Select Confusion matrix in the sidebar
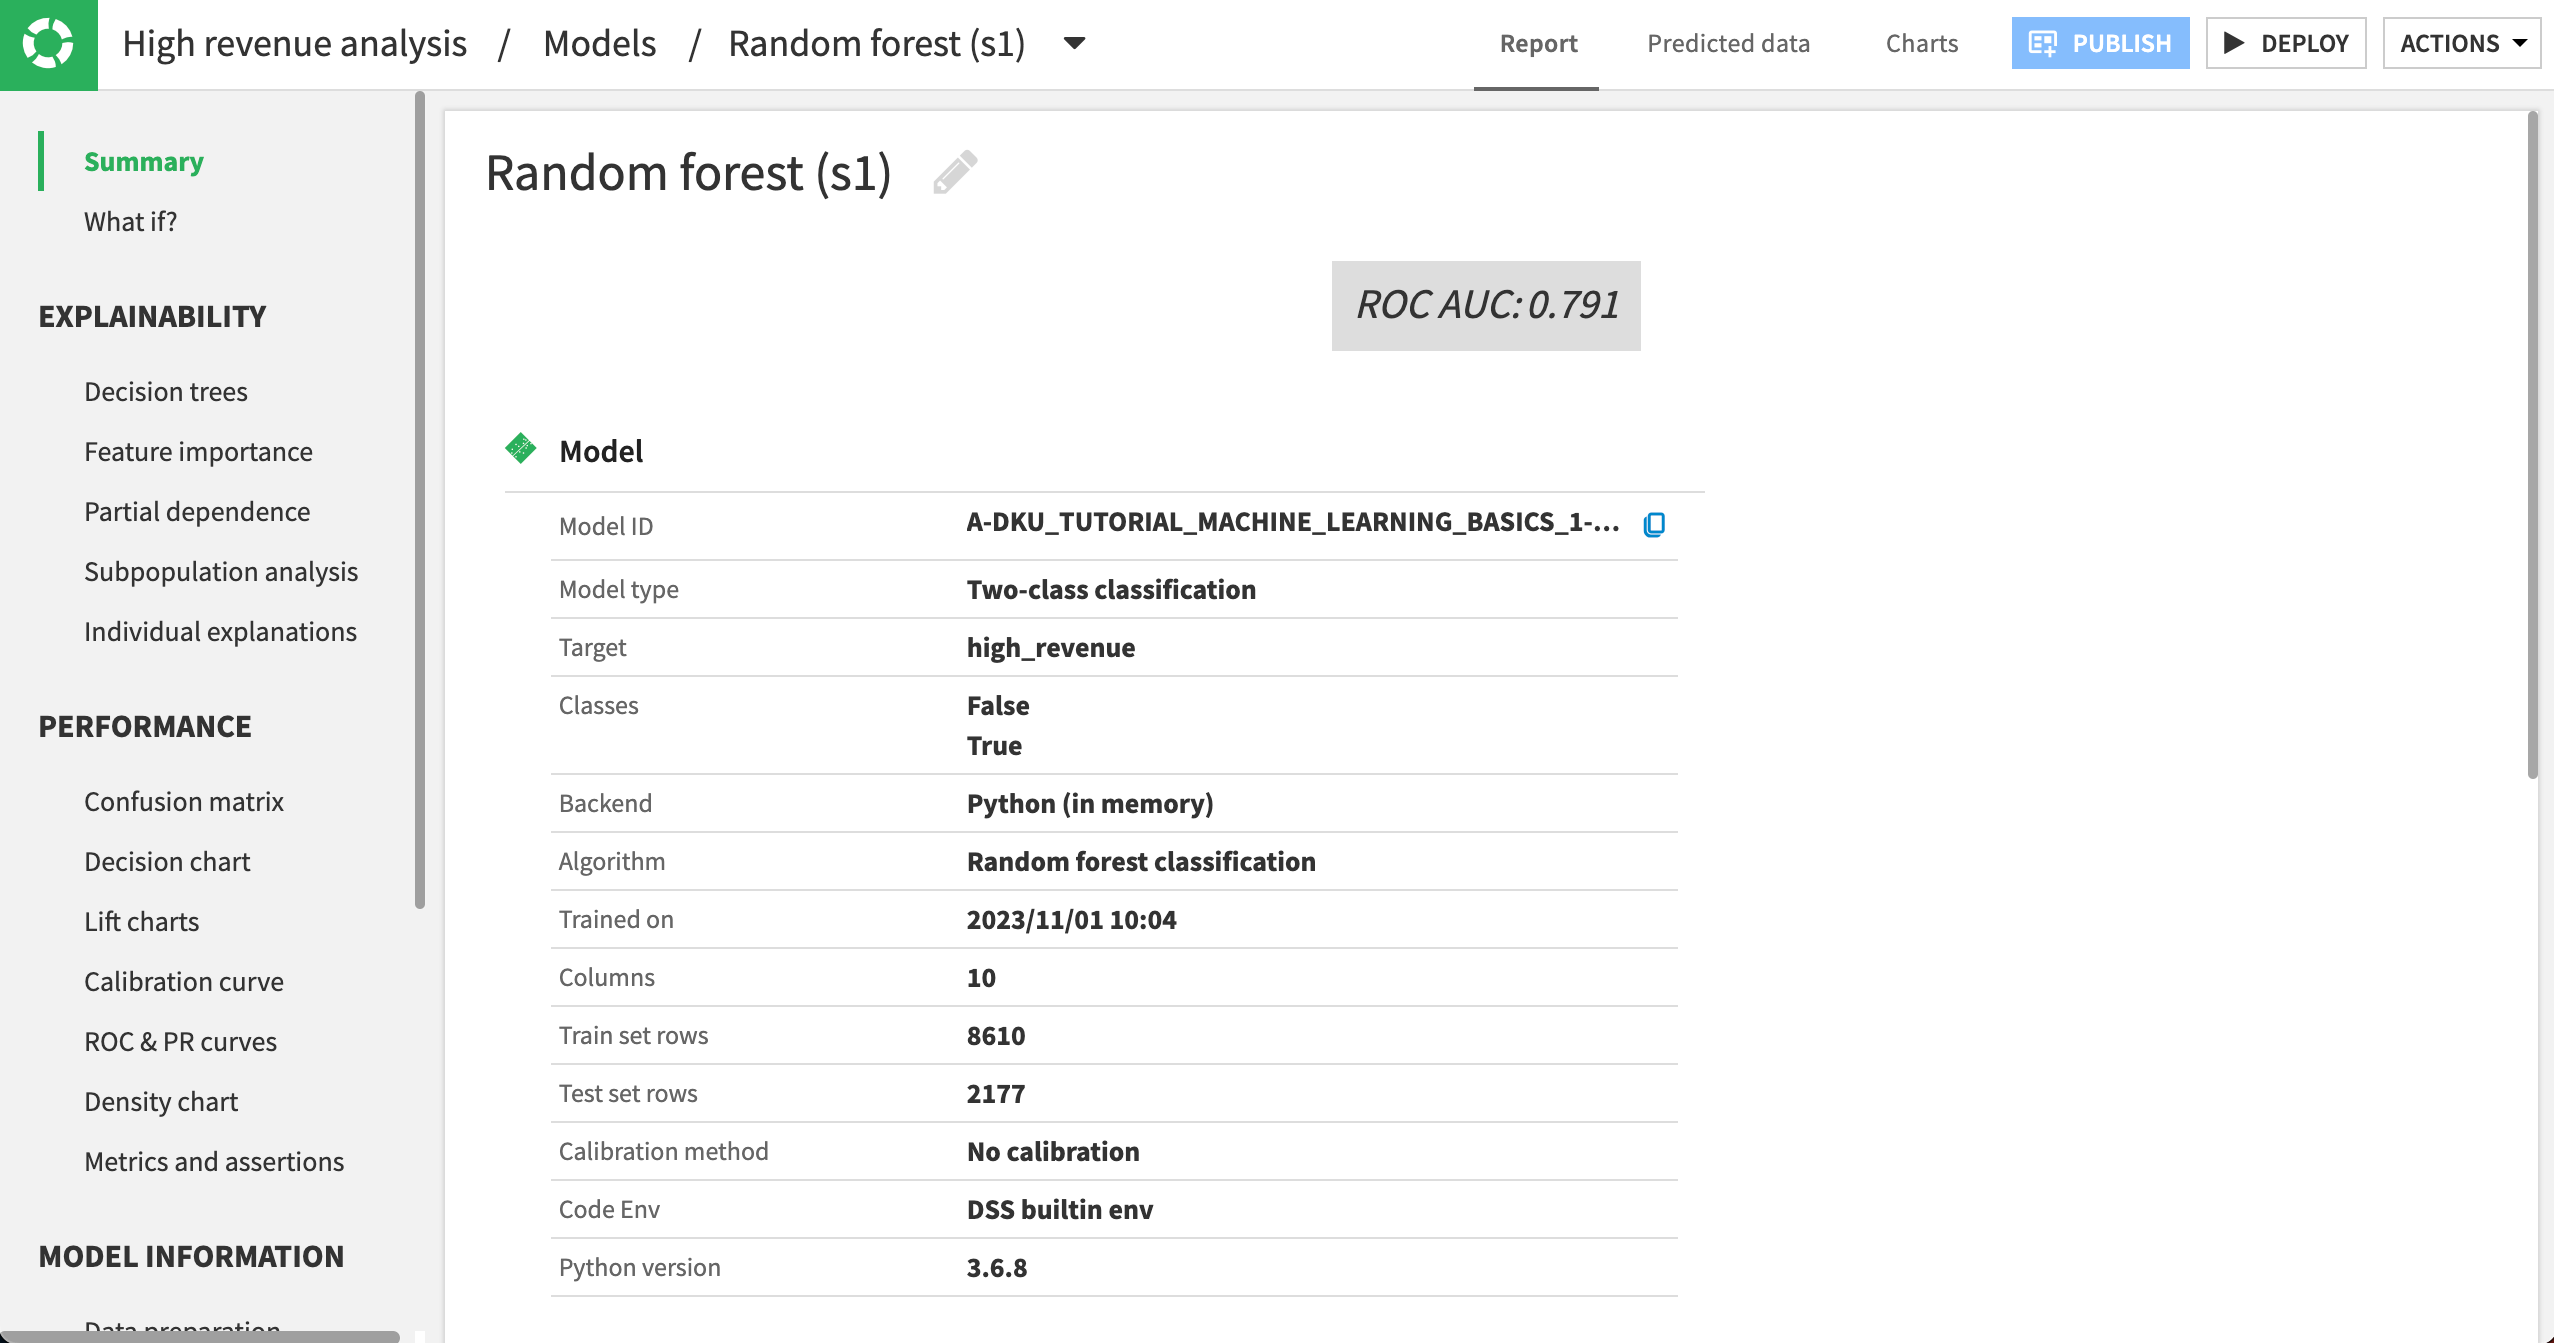Image resolution: width=2554 pixels, height=1343 pixels. [184, 801]
